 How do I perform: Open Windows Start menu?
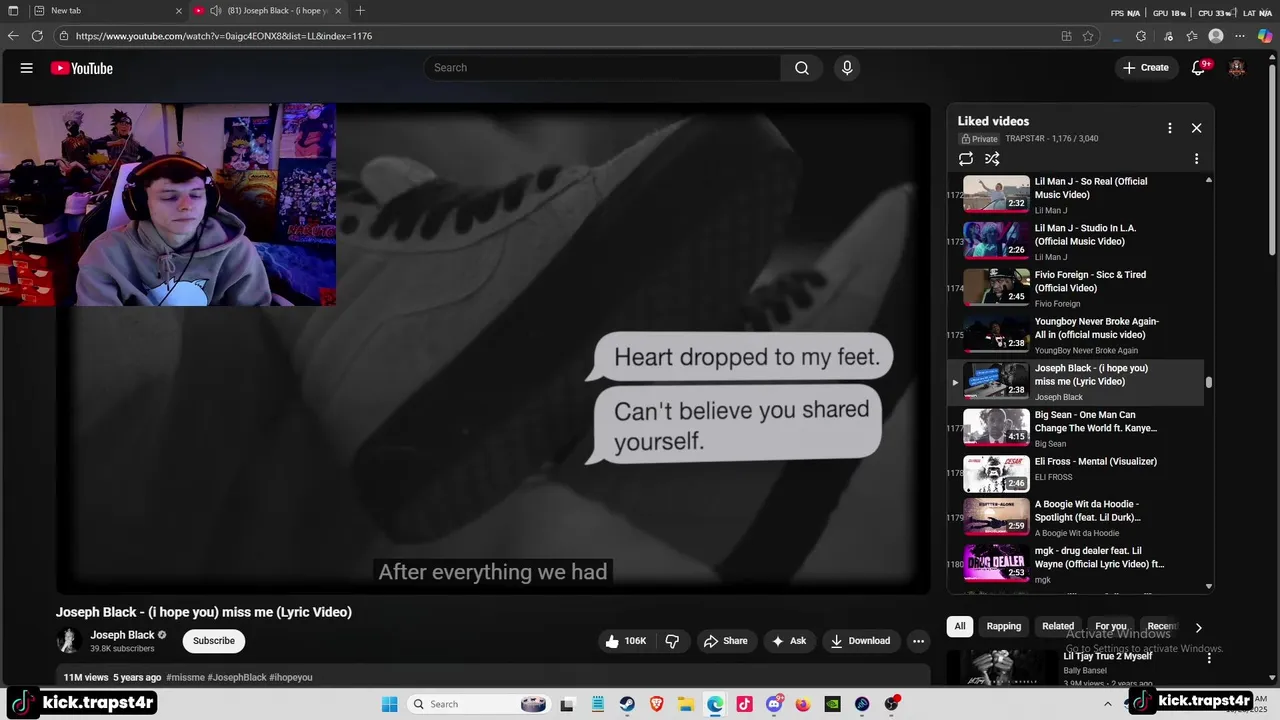[389, 704]
